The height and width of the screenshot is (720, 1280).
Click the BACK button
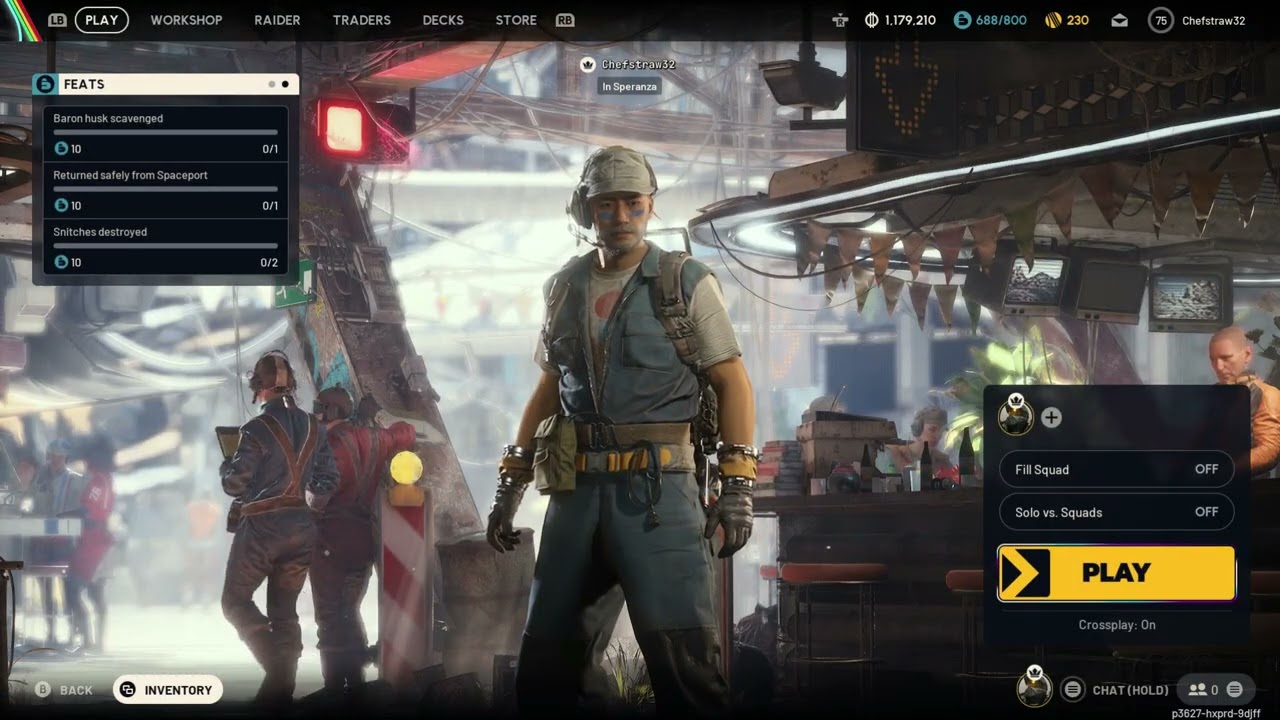click(x=64, y=690)
